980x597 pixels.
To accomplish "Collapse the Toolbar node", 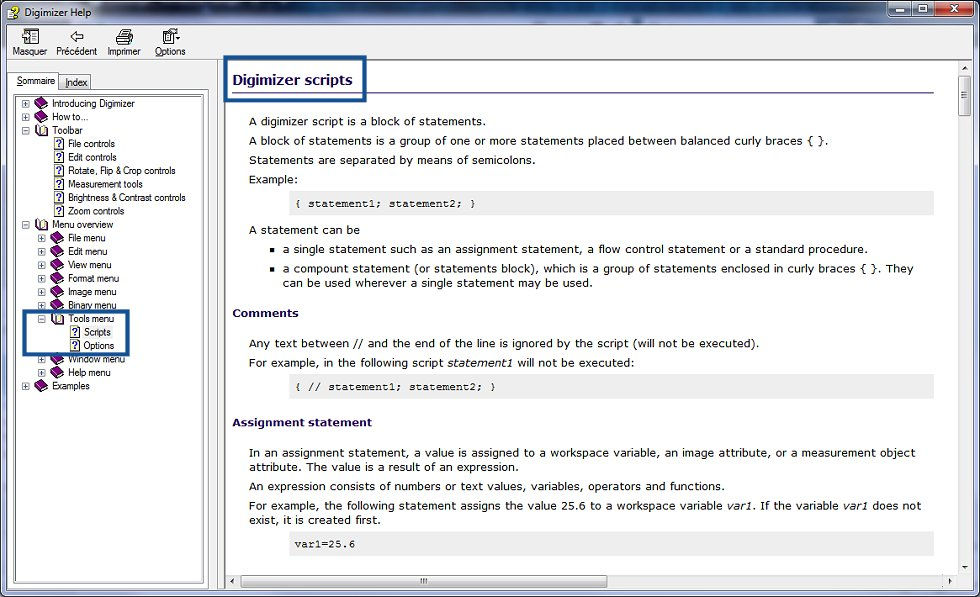I will [x=26, y=131].
